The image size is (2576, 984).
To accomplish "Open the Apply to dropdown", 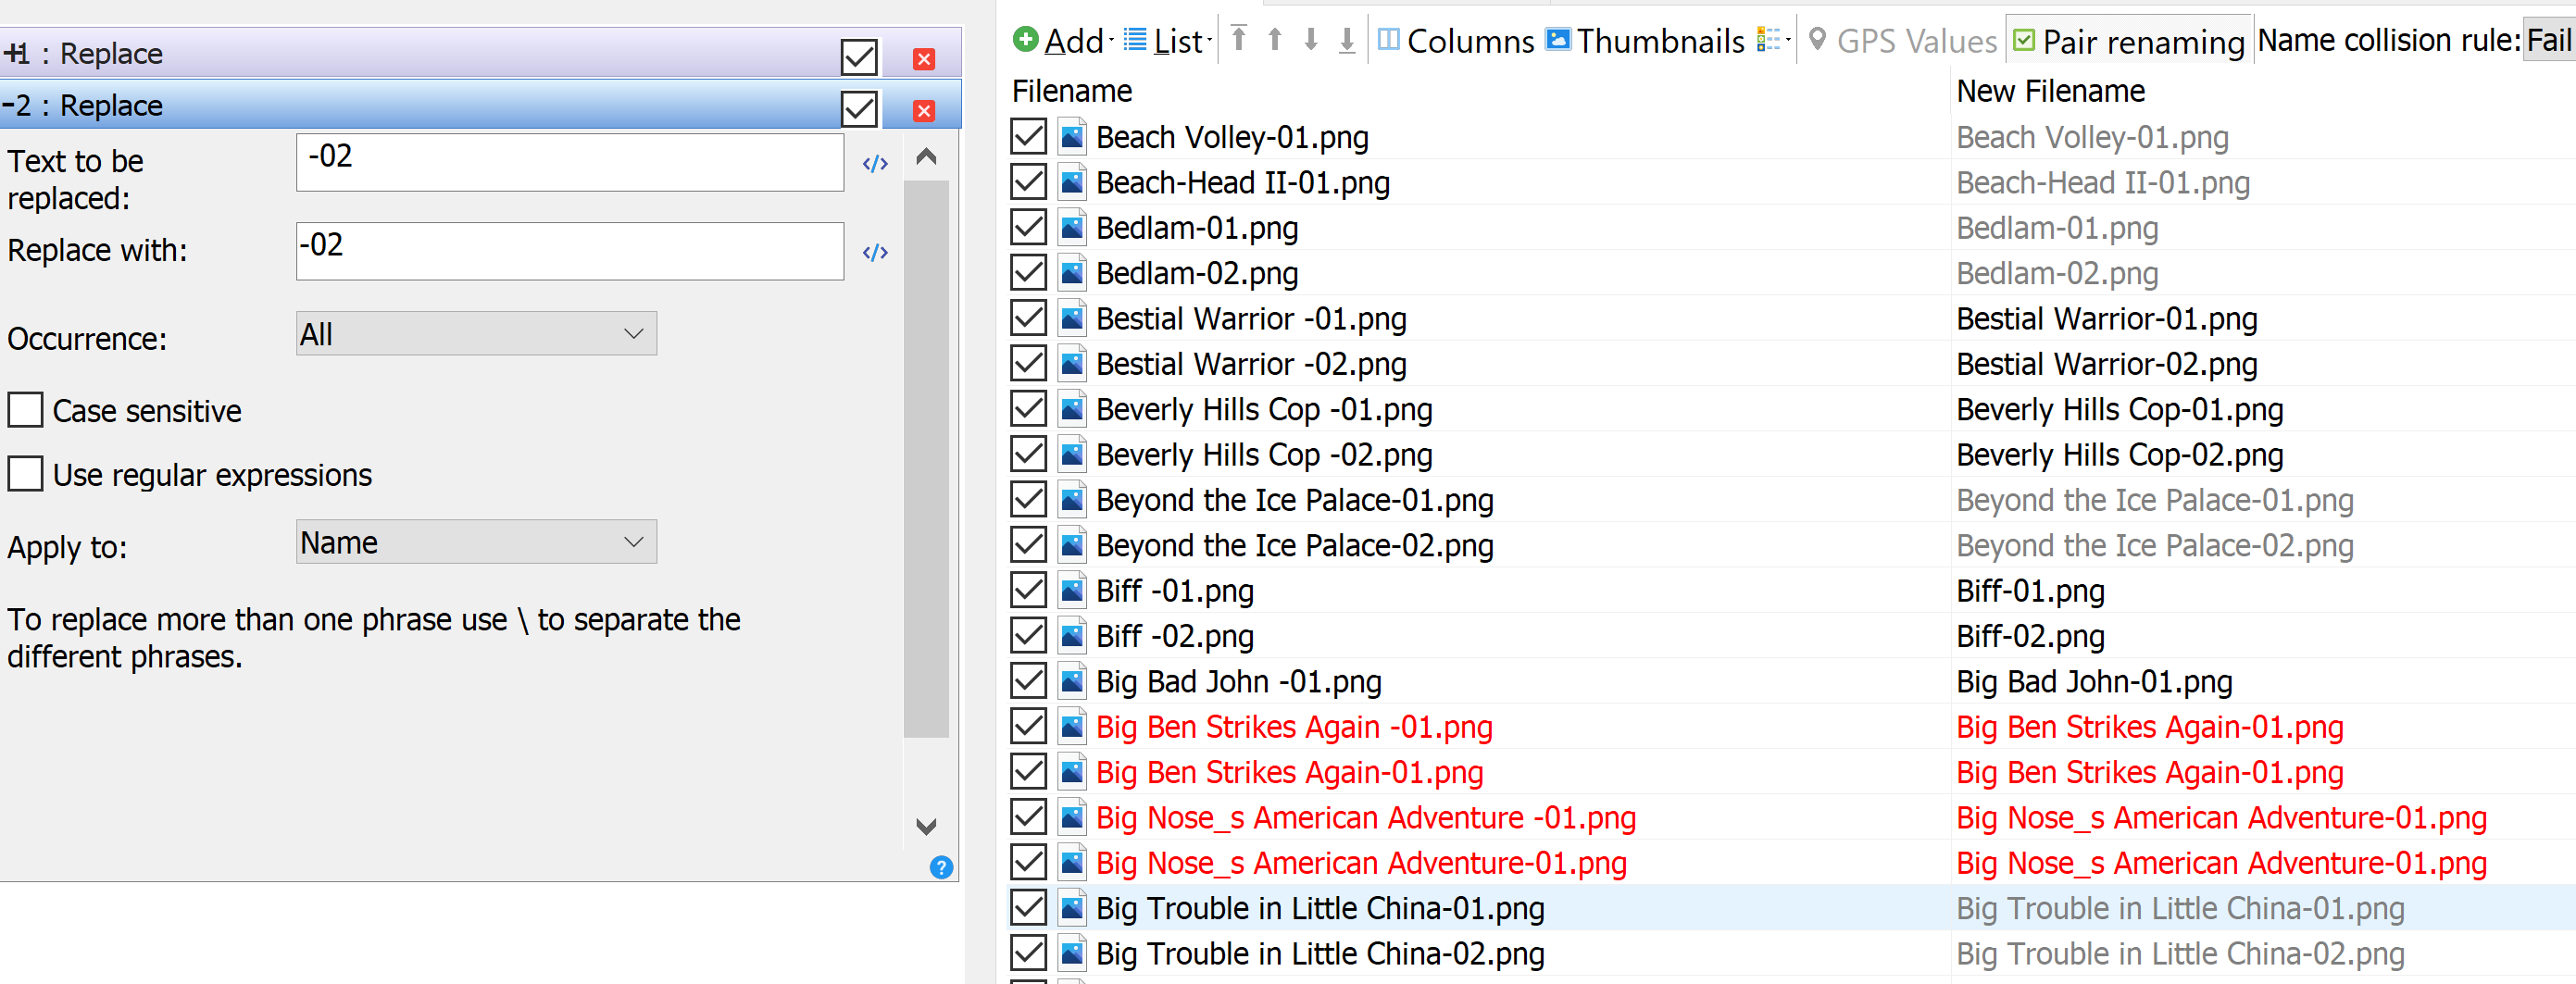I will [x=476, y=542].
